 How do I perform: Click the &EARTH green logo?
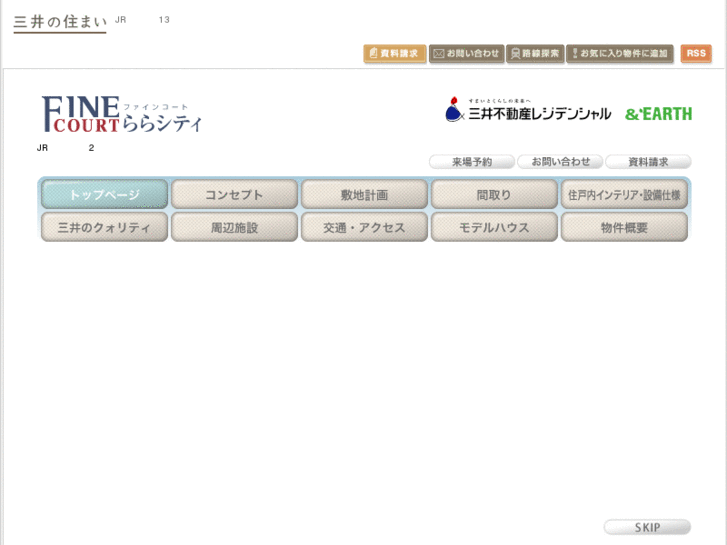[658, 114]
